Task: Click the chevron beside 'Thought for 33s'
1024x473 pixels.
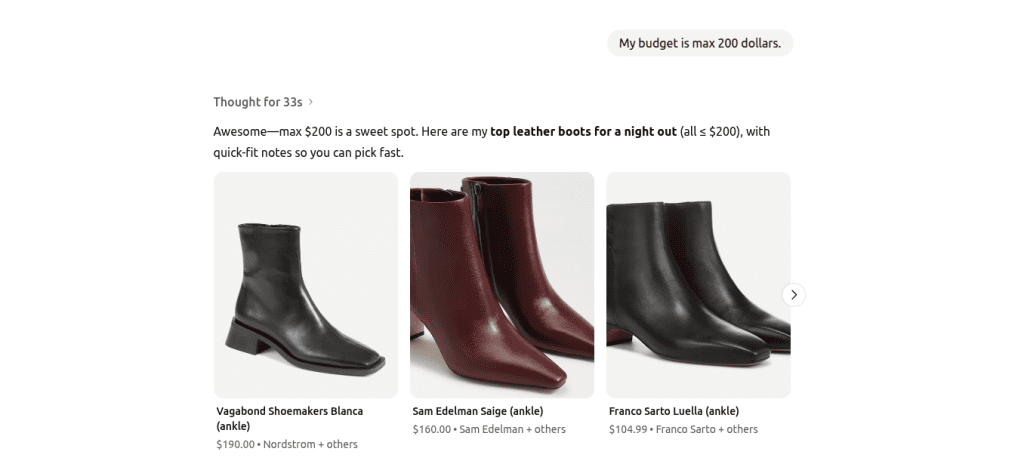Action: (x=311, y=102)
